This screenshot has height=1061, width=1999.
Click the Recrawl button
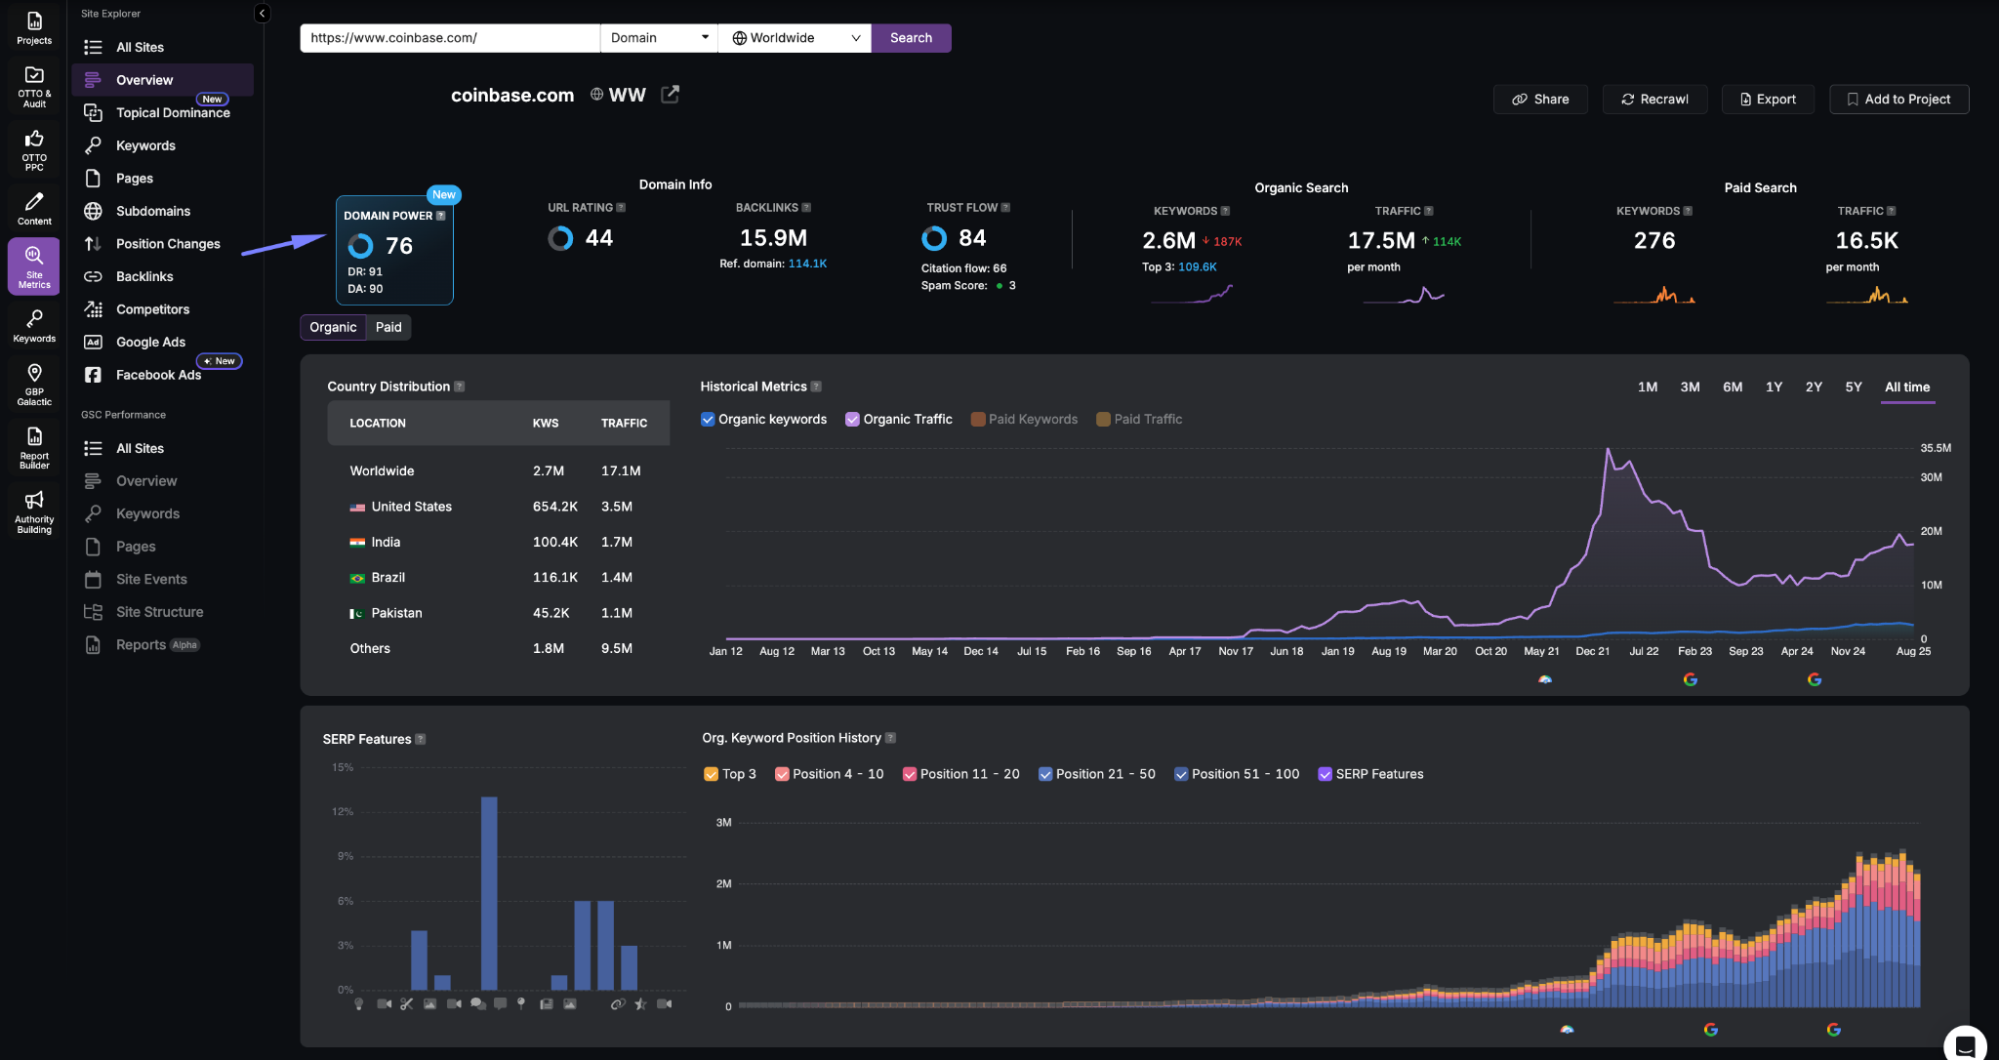[1654, 99]
